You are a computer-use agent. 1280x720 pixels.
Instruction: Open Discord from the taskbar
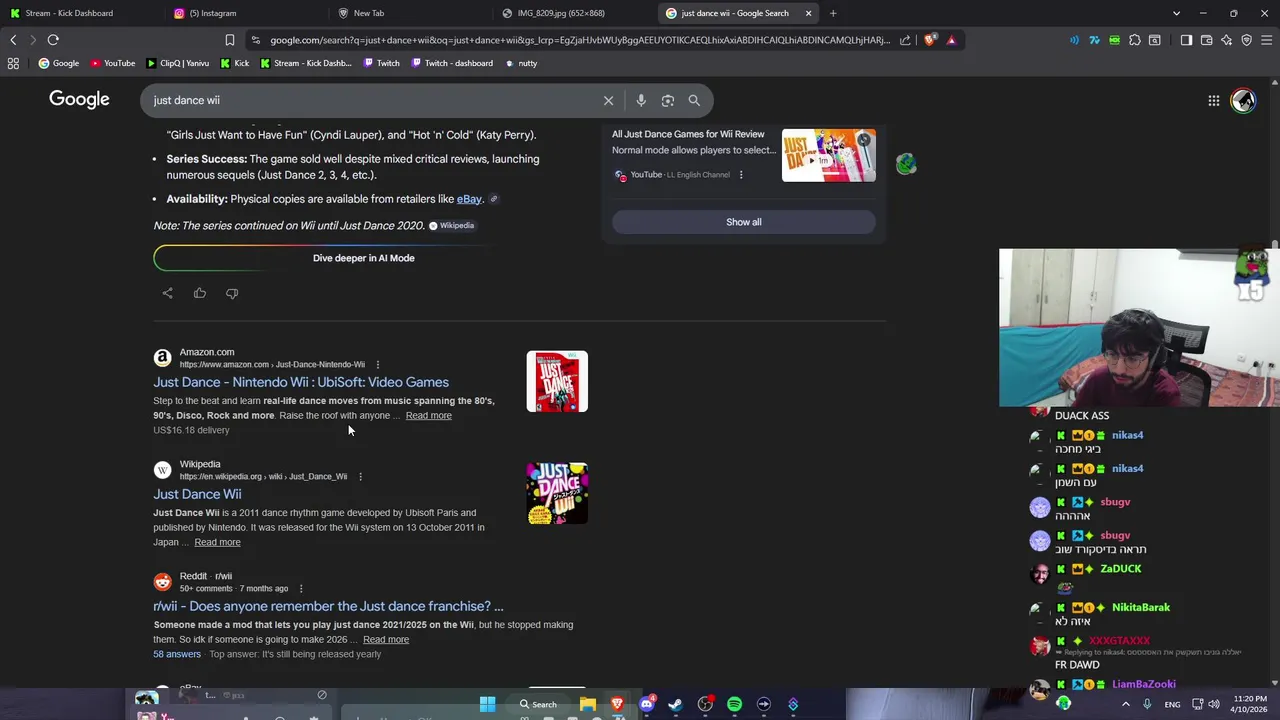point(646,704)
